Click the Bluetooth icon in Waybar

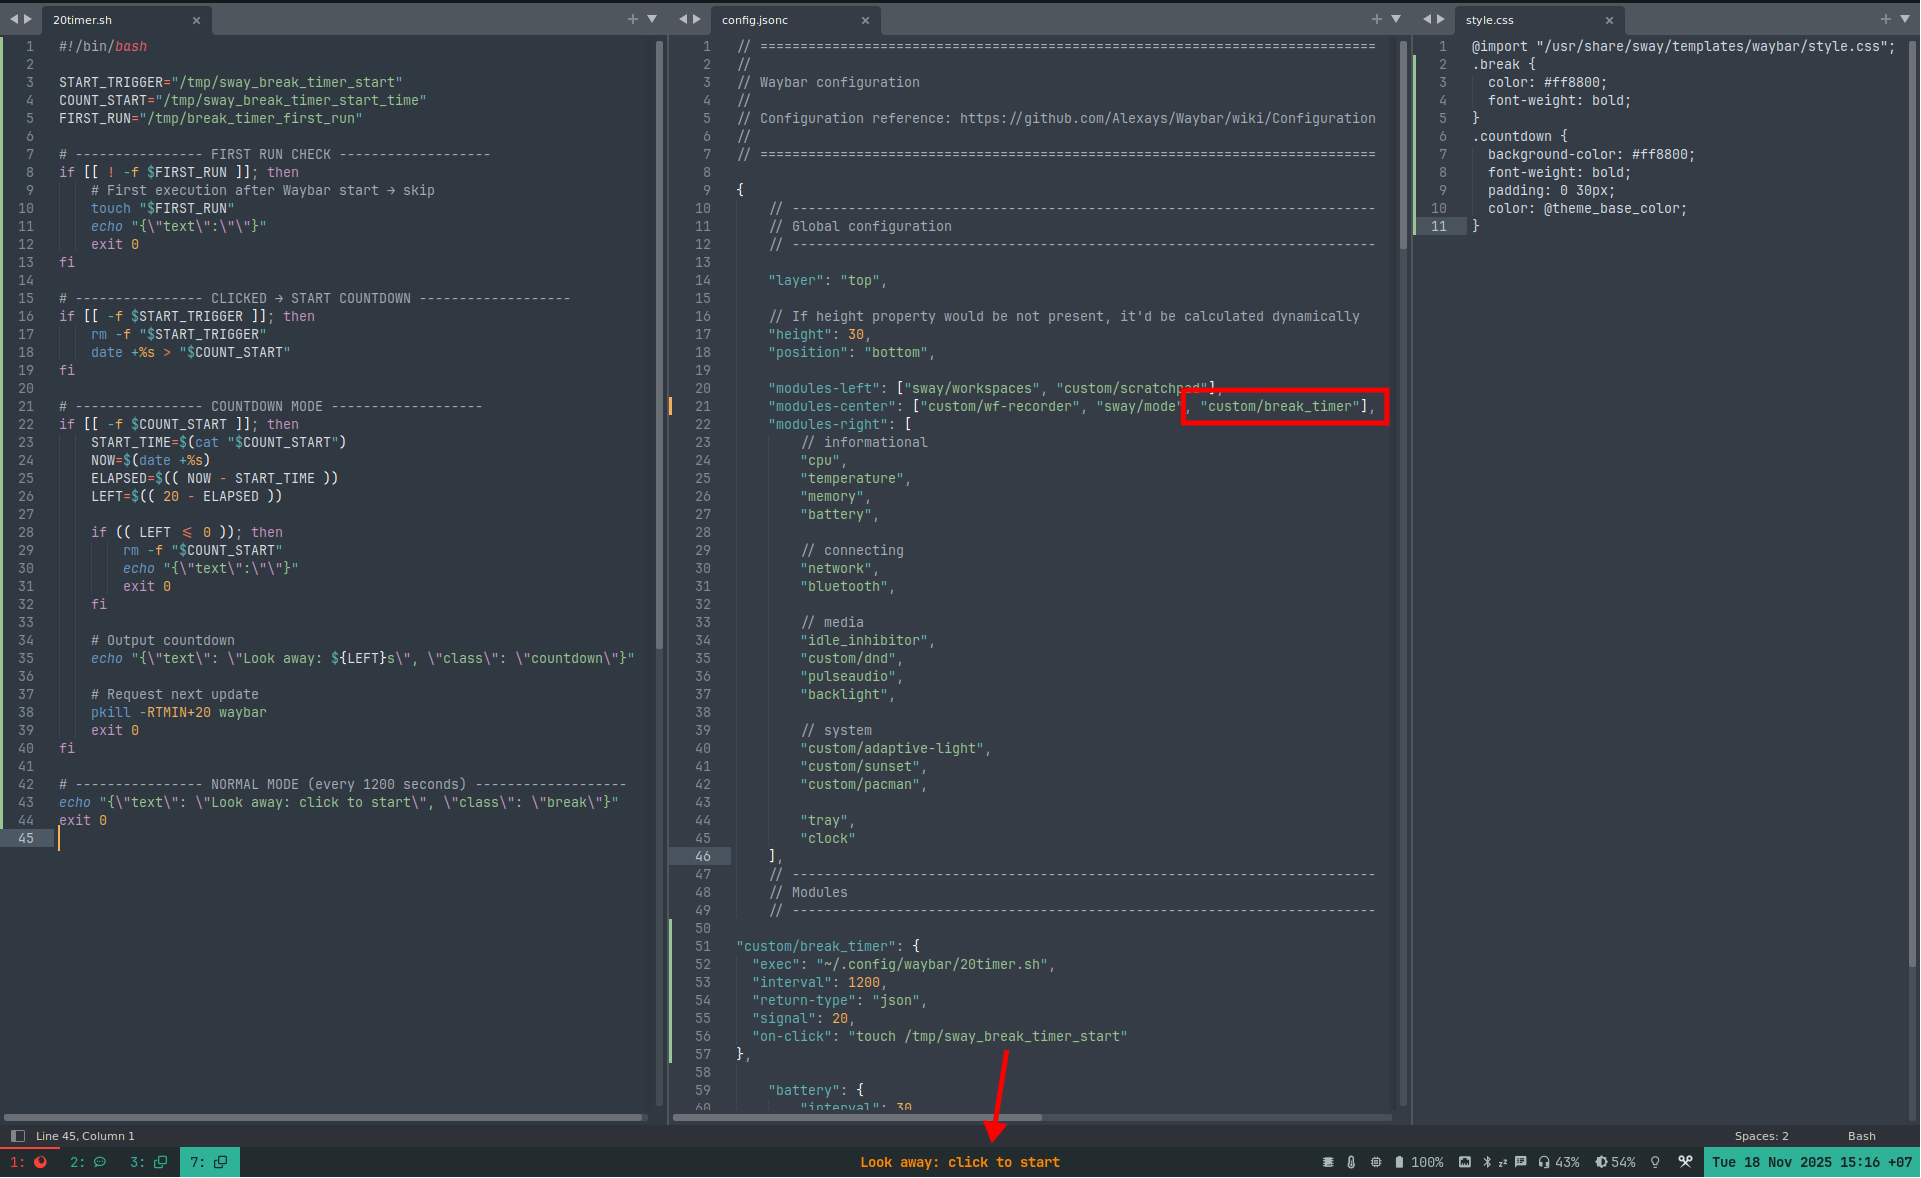click(x=1486, y=1162)
